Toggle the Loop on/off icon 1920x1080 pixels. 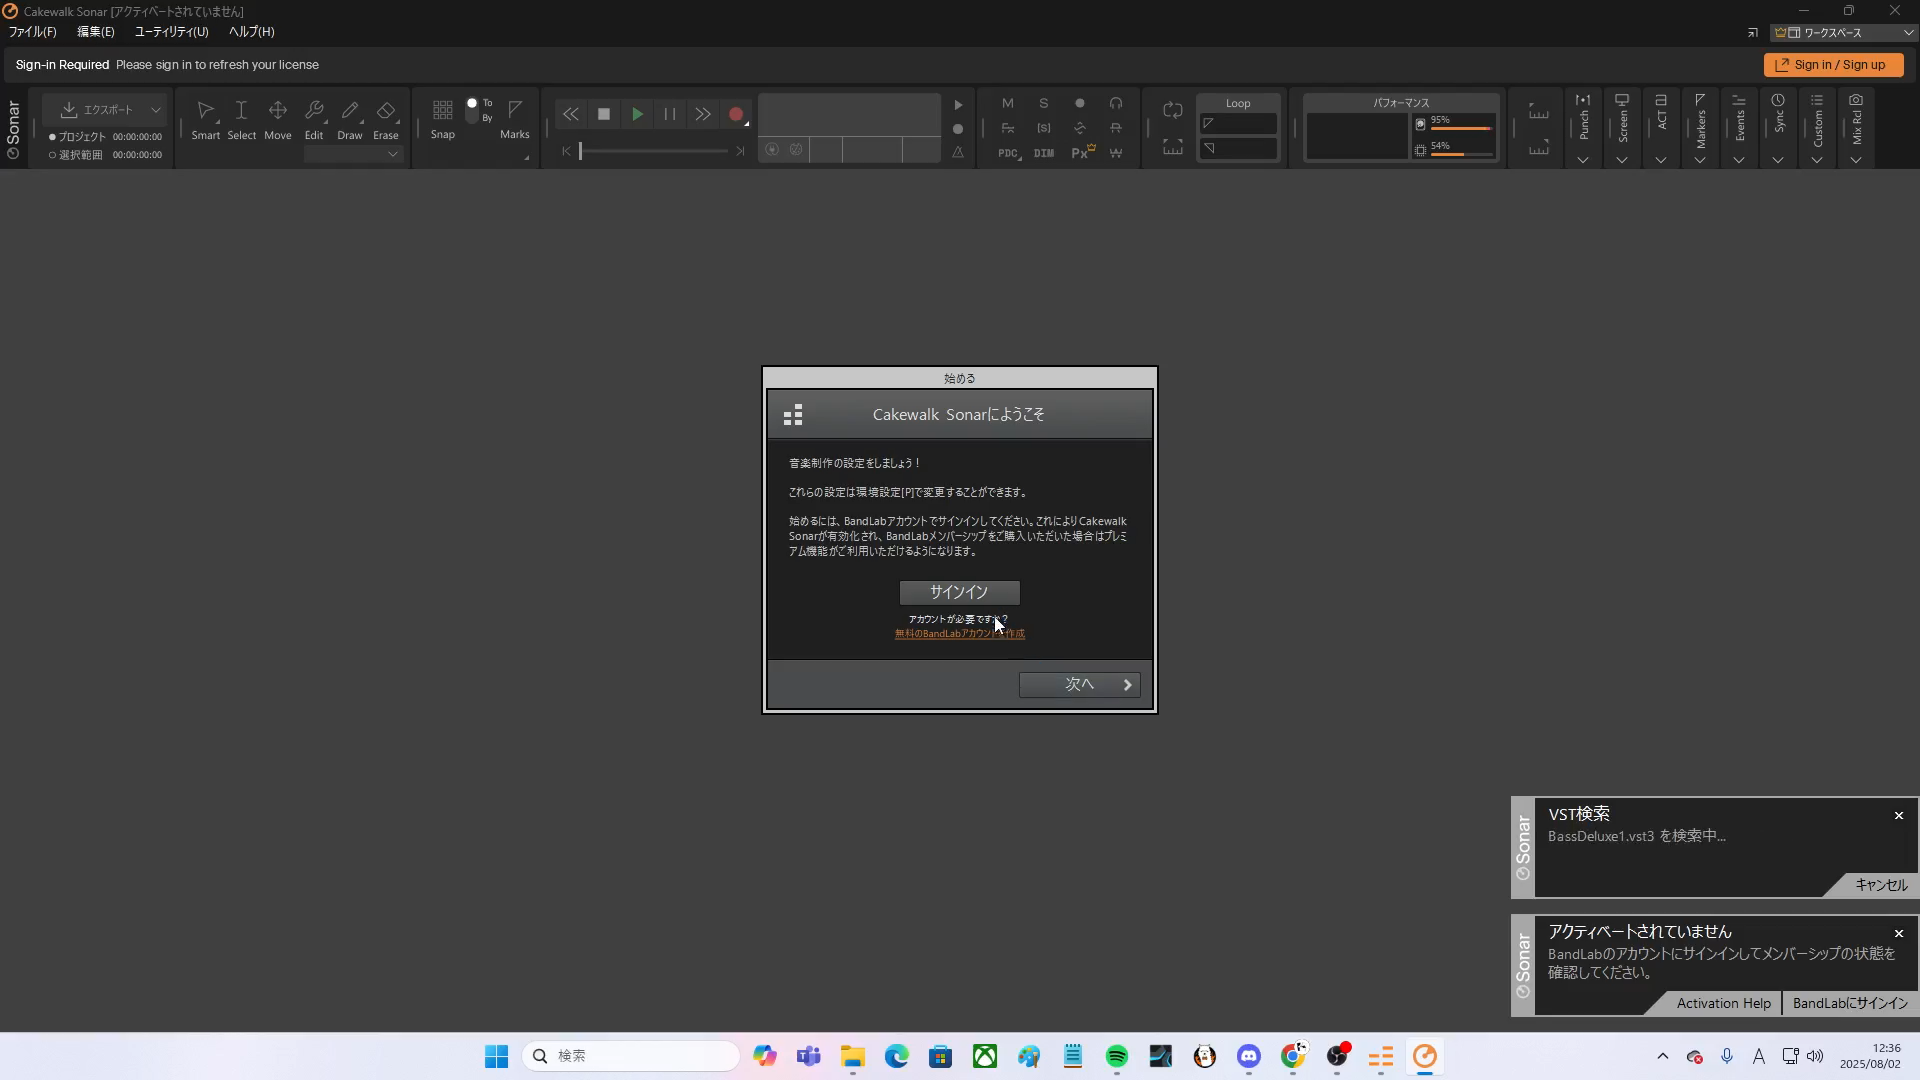pyautogui.click(x=1173, y=110)
